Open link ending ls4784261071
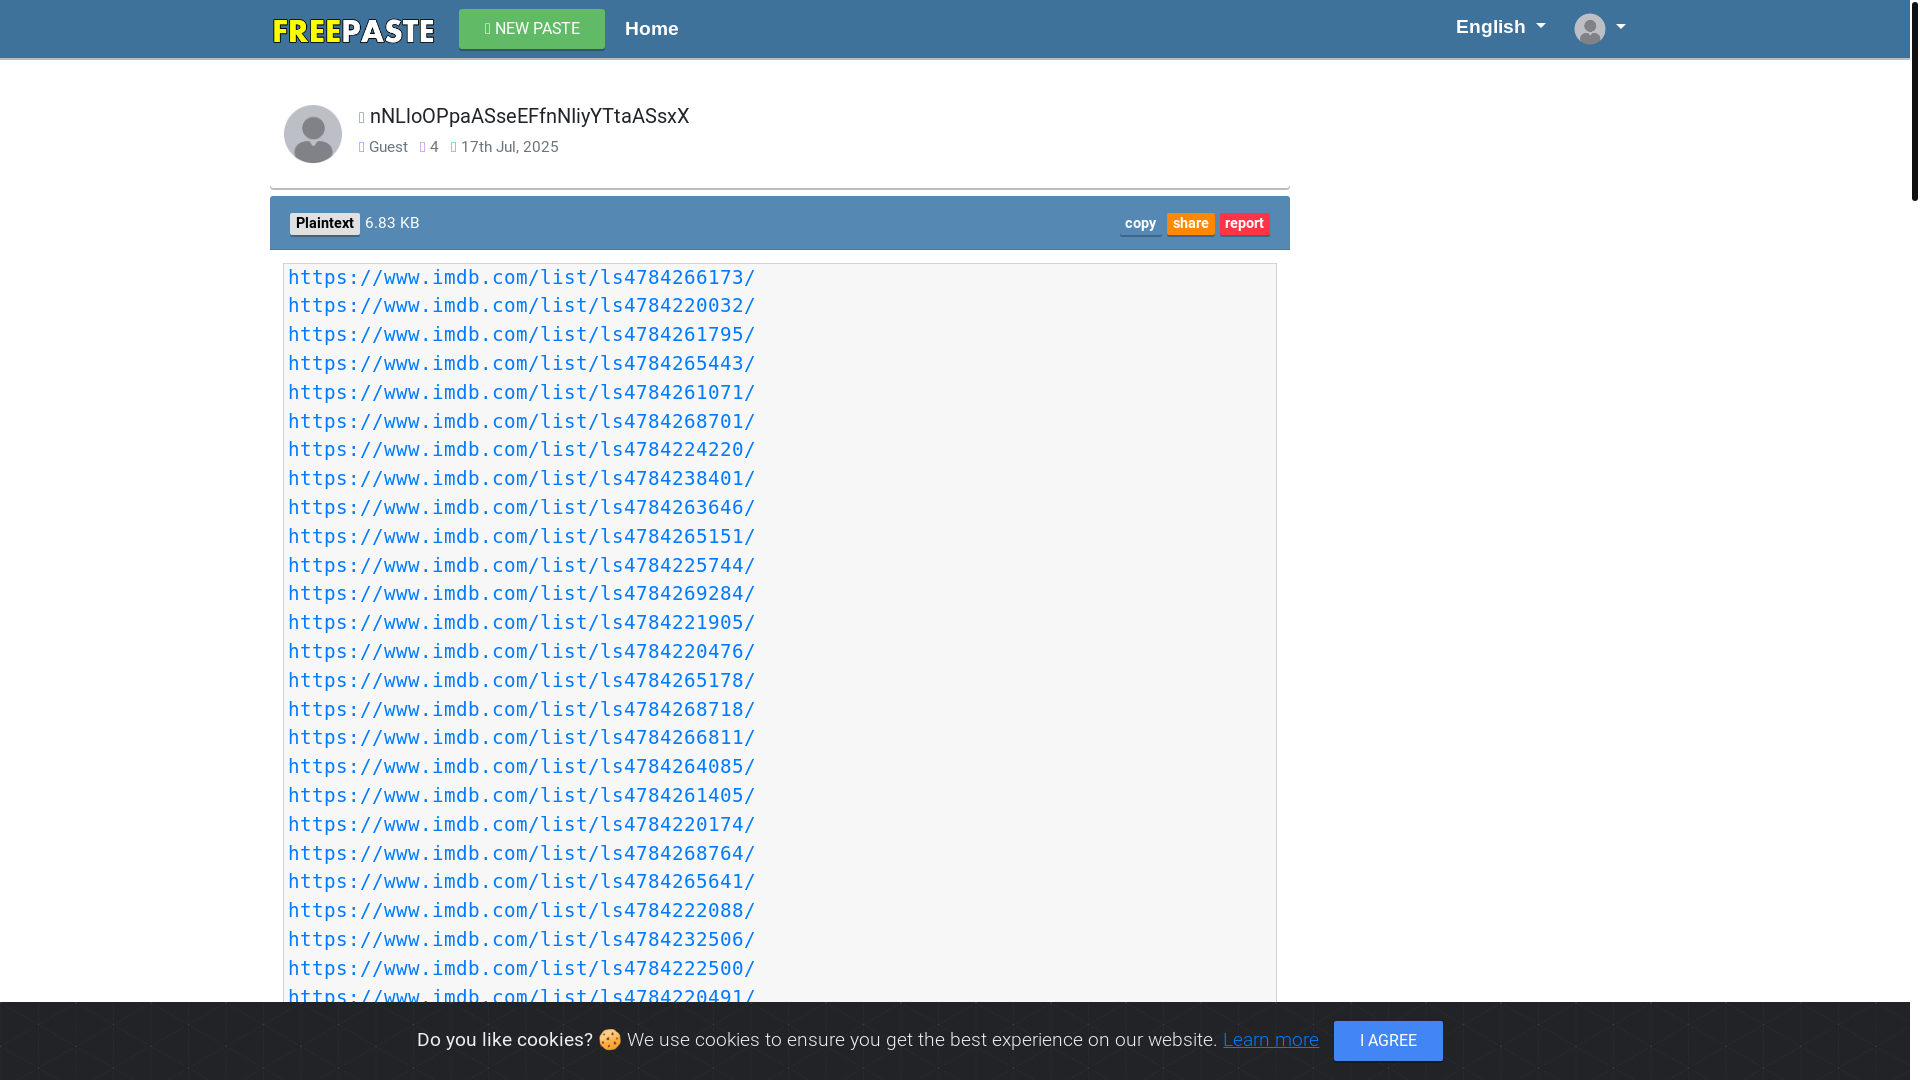The height and width of the screenshot is (1080, 1920). click(x=522, y=393)
